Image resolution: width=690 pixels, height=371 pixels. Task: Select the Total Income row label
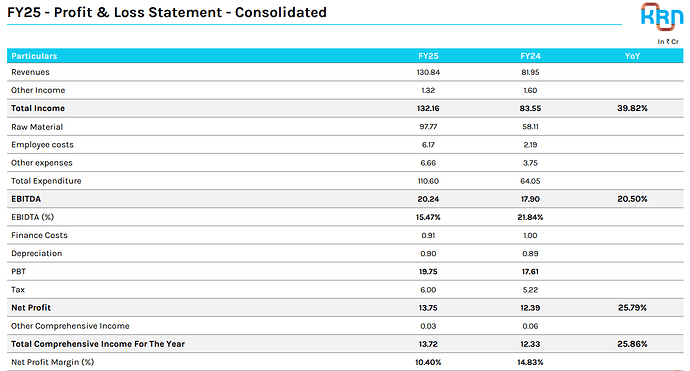tap(38, 108)
